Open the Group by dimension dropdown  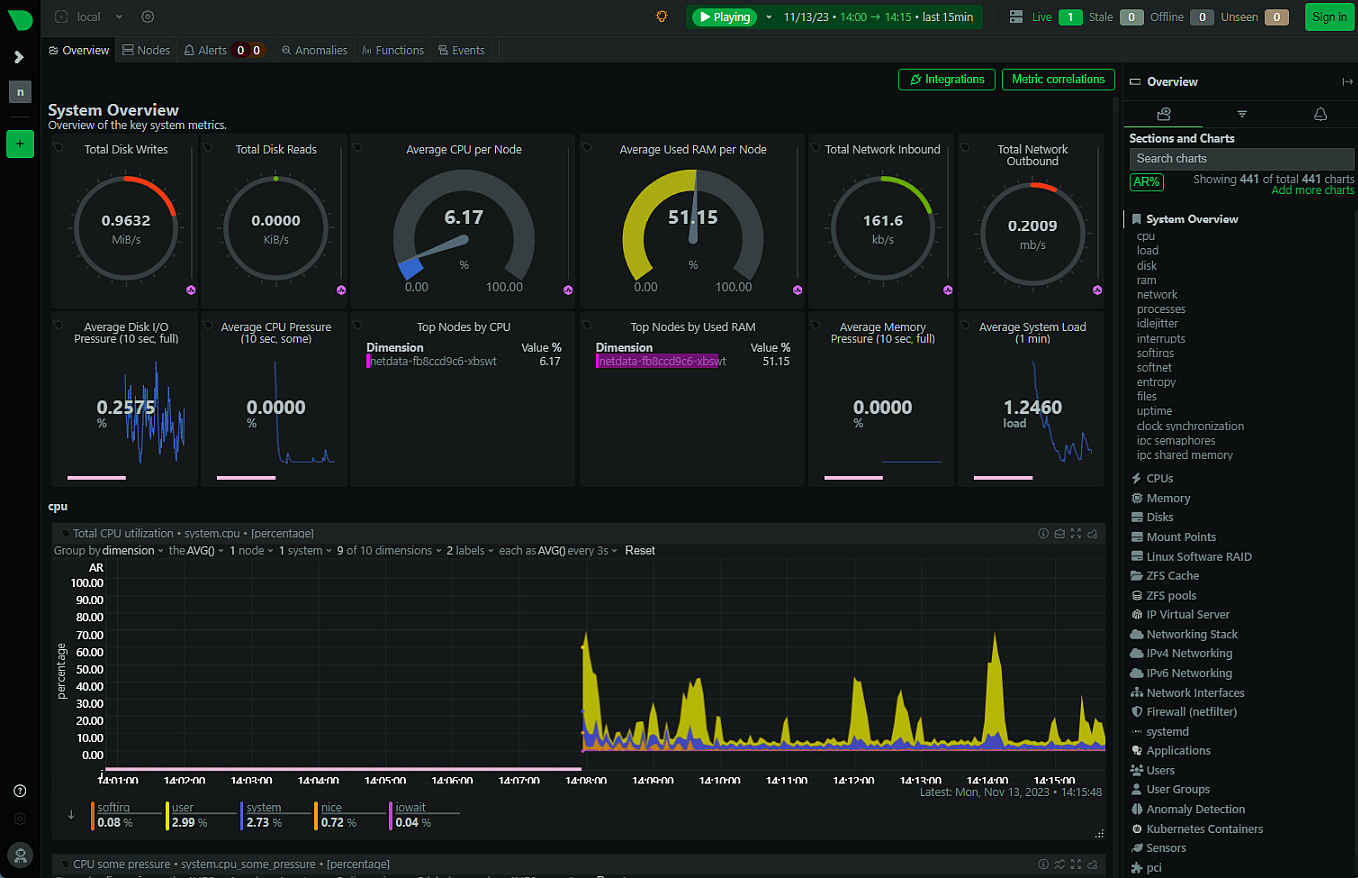[x=129, y=551]
